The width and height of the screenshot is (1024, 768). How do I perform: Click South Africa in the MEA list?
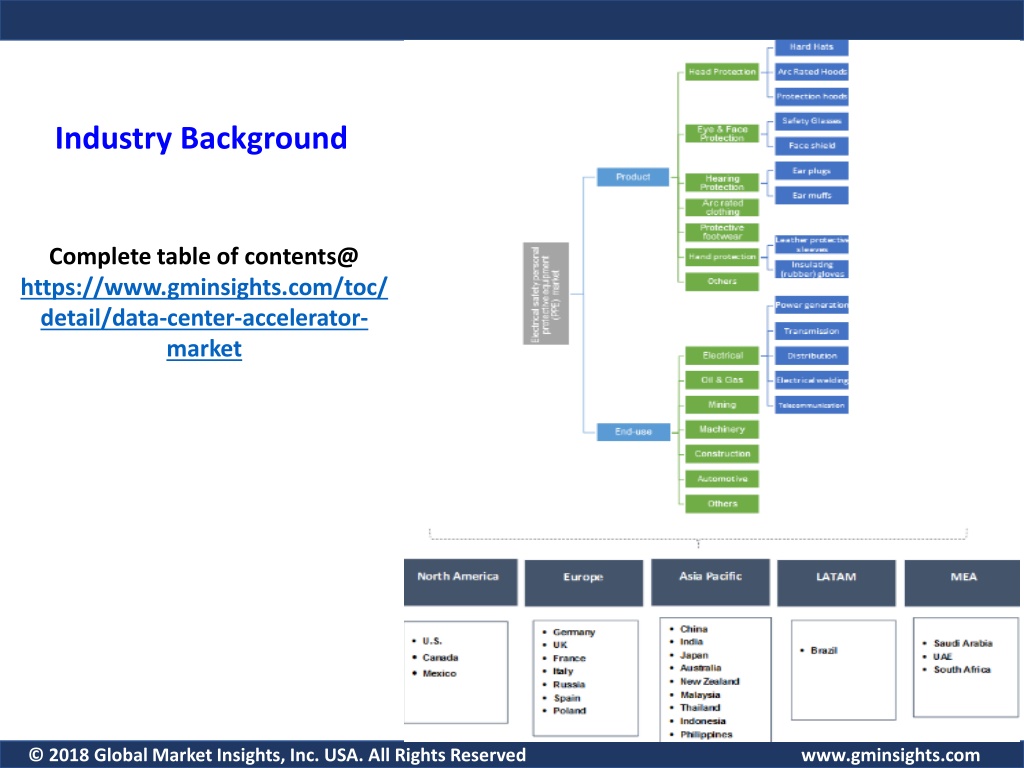tap(962, 670)
